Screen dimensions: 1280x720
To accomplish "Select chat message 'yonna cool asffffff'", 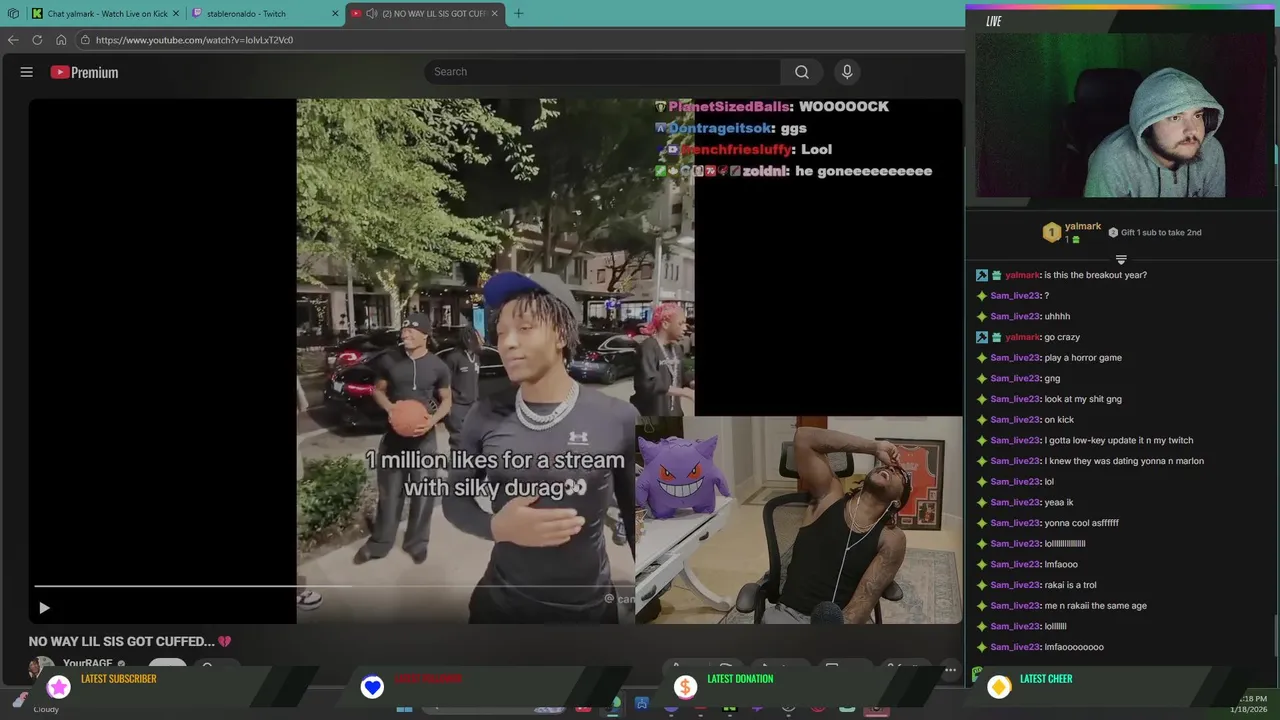I will (1081, 523).
